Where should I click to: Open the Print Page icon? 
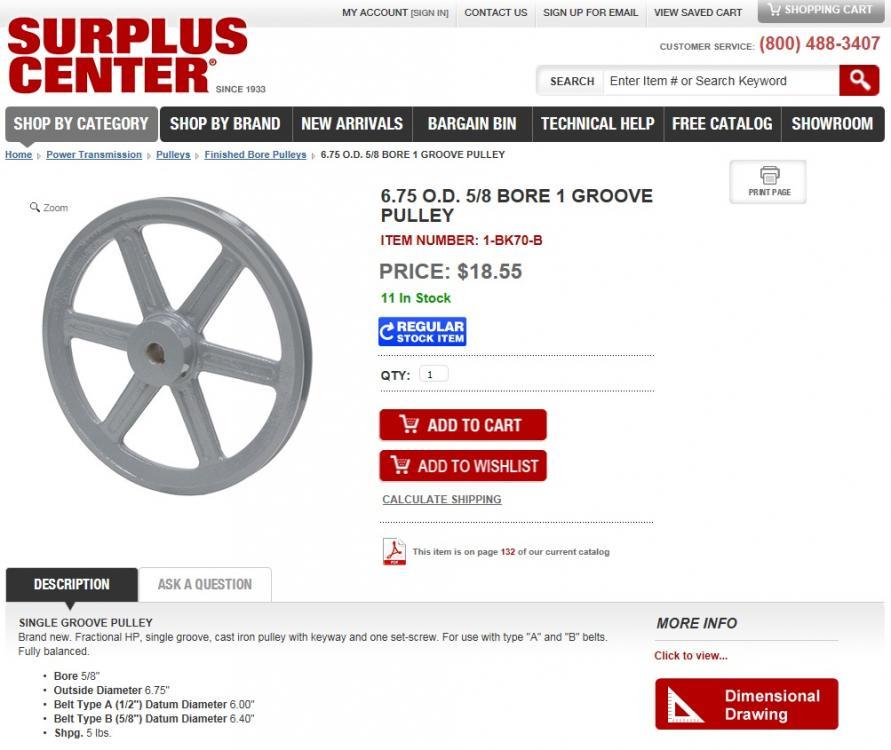coord(768,182)
